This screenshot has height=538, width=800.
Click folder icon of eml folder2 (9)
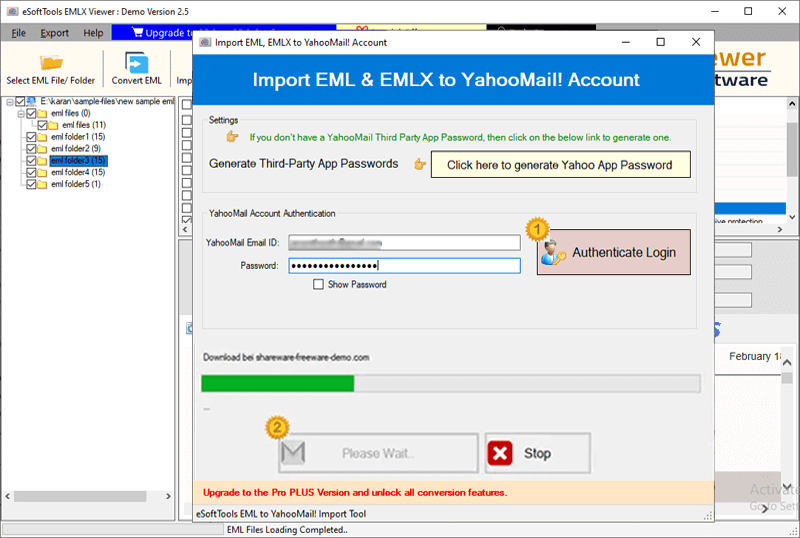click(42, 149)
